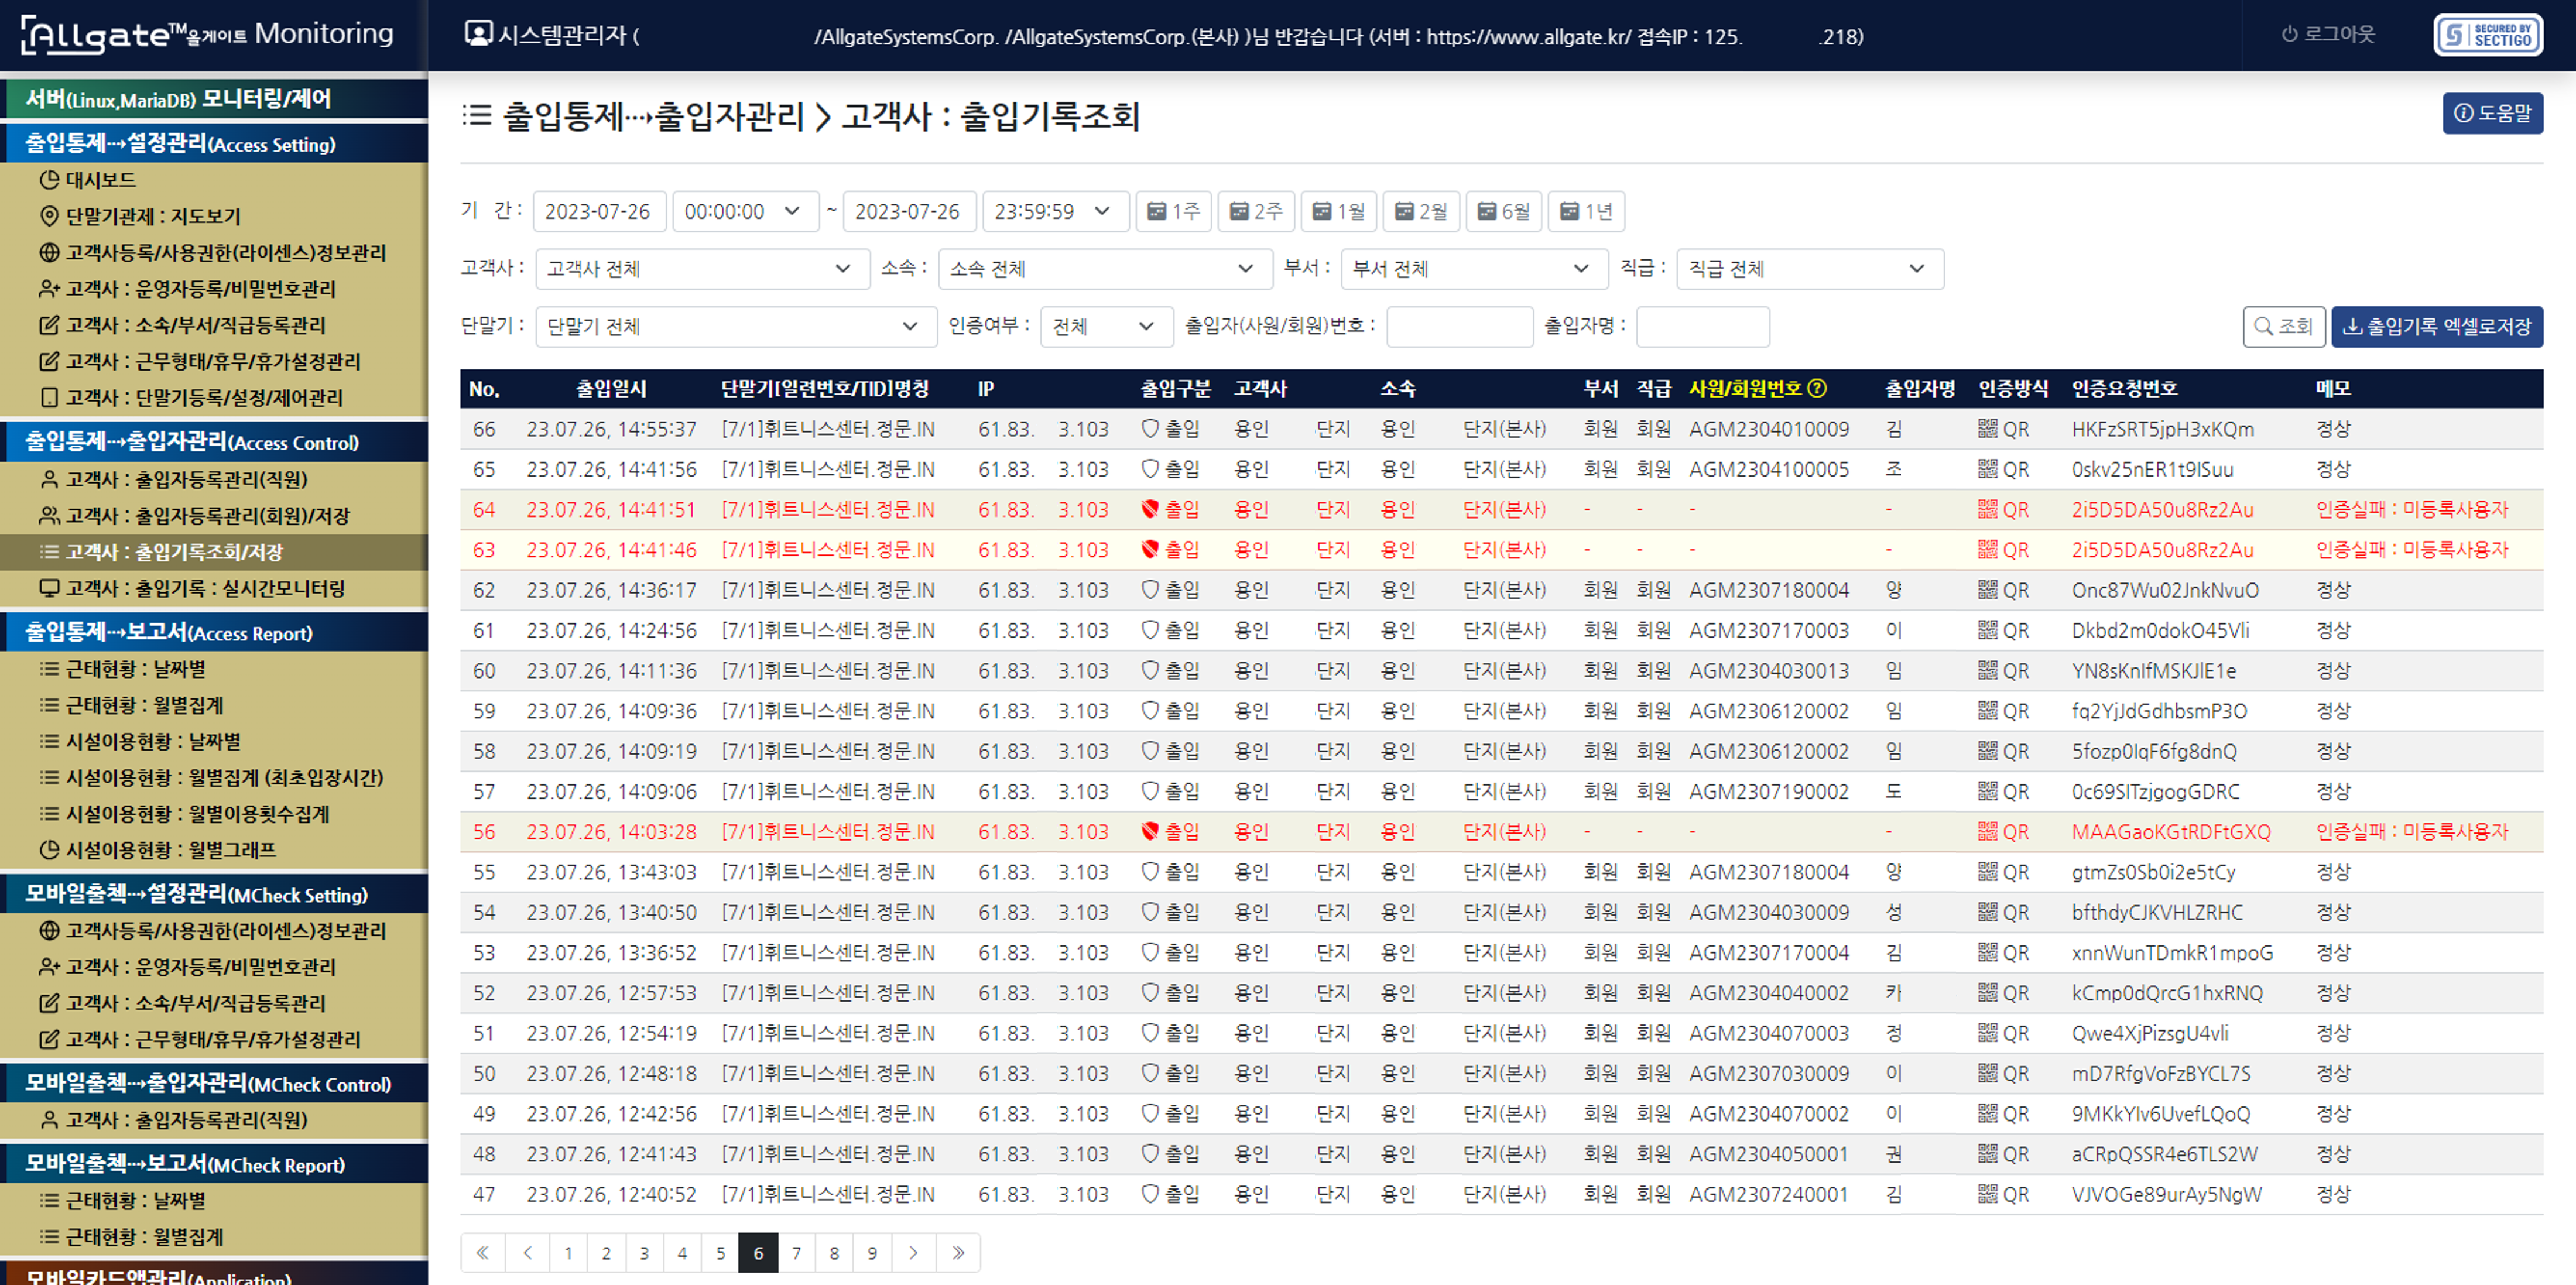The width and height of the screenshot is (2576, 1285).
Task: Open the 부서 전체 dropdown
Action: 1474,269
